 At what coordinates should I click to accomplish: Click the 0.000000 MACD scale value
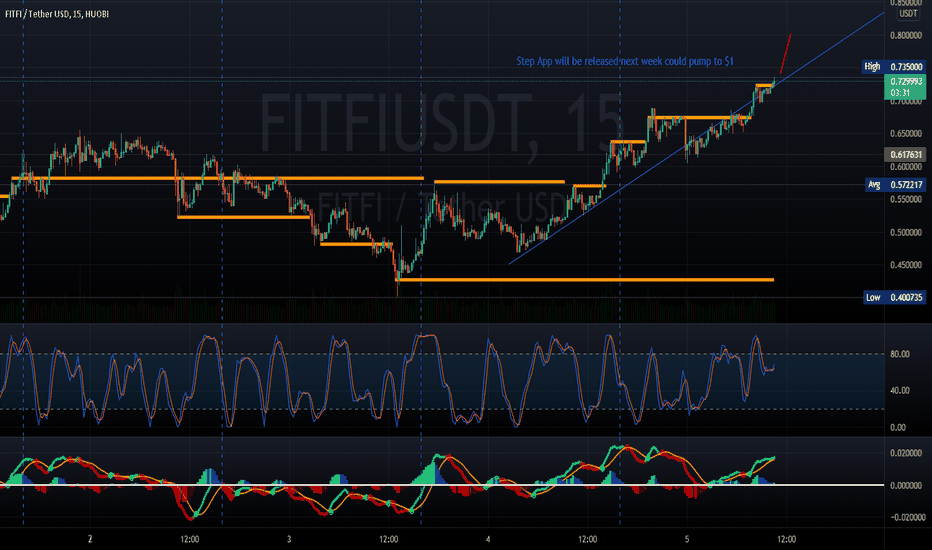click(906, 485)
